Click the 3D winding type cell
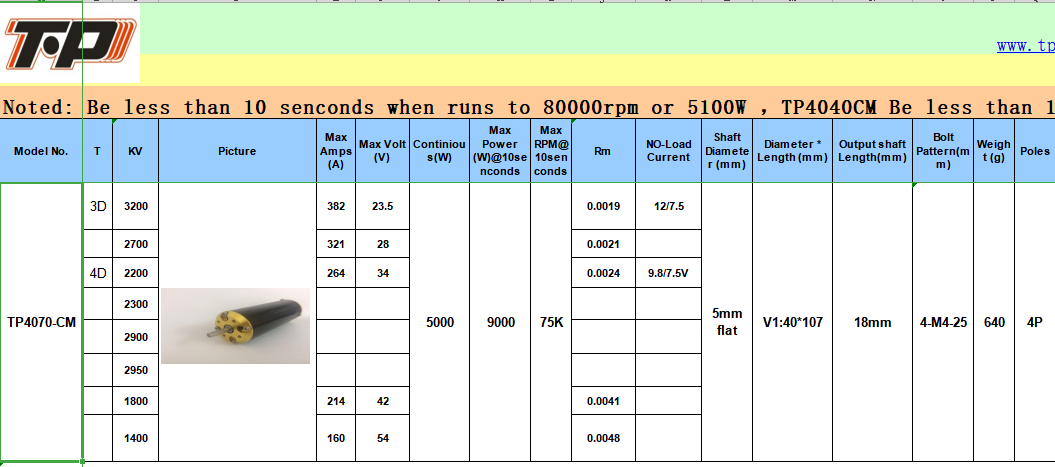The width and height of the screenshot is (1055, 467). coord(98,207)
